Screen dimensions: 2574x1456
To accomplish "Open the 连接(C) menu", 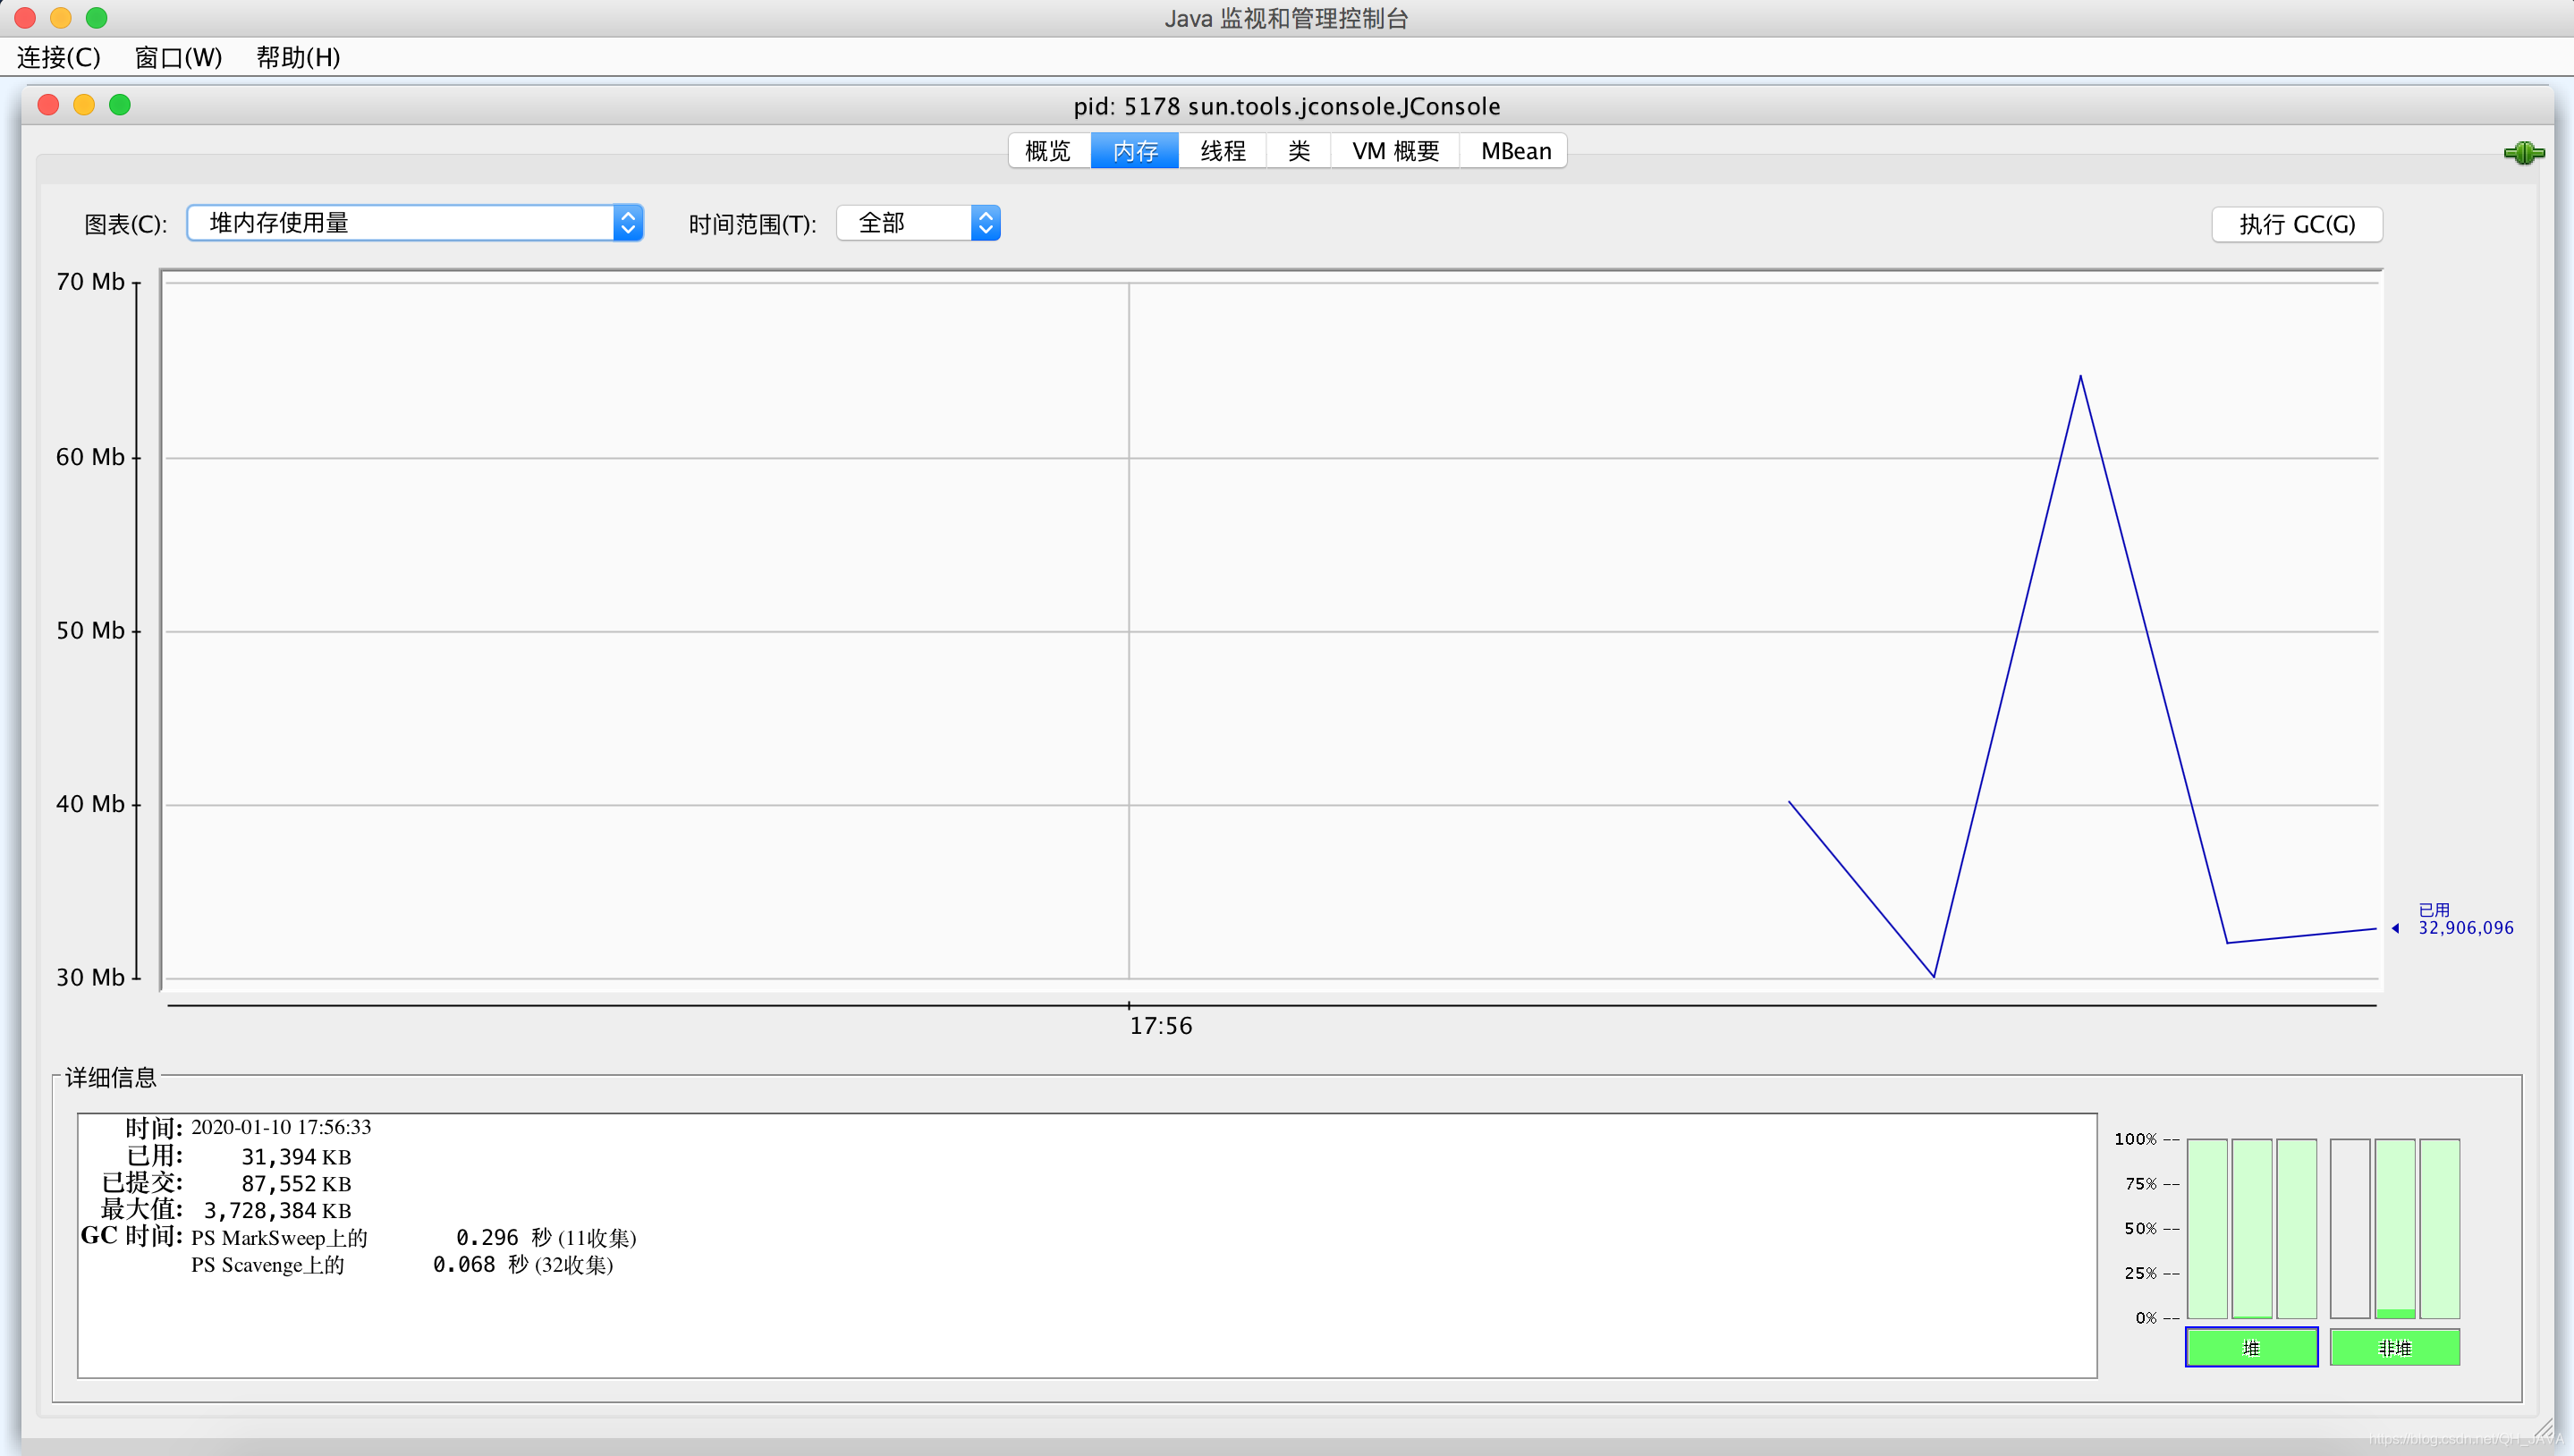I will coord(59,57).
